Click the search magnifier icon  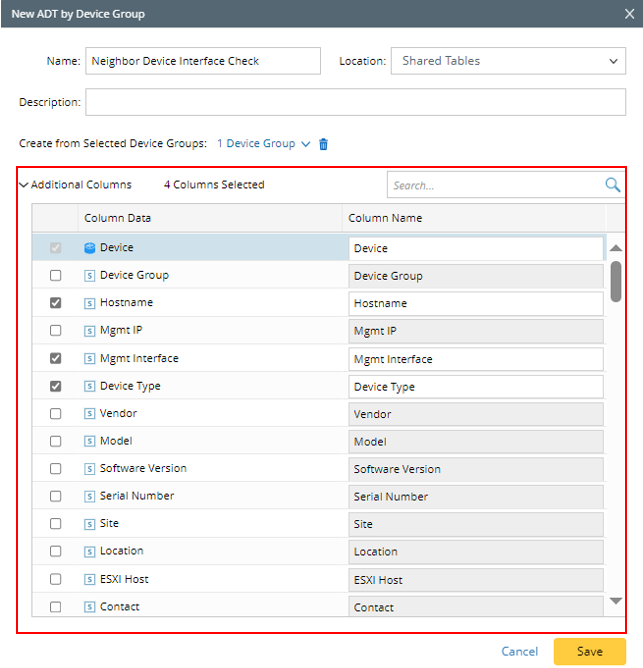pos(612,185)
